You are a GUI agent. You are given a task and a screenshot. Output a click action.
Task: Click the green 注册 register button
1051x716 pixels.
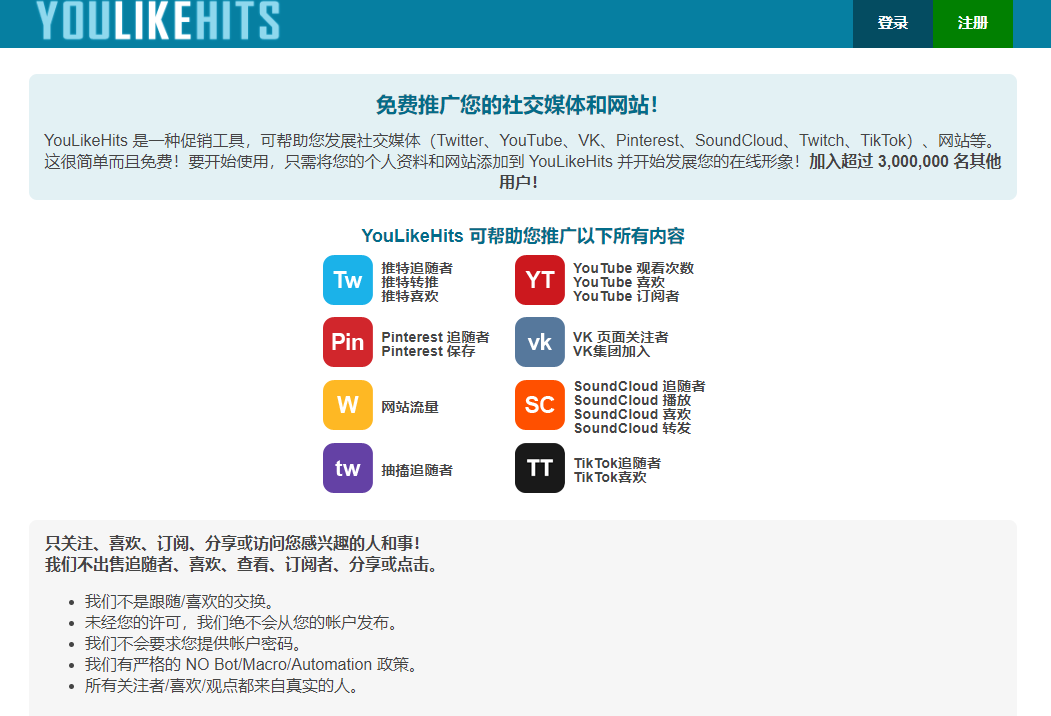(972, 23)
